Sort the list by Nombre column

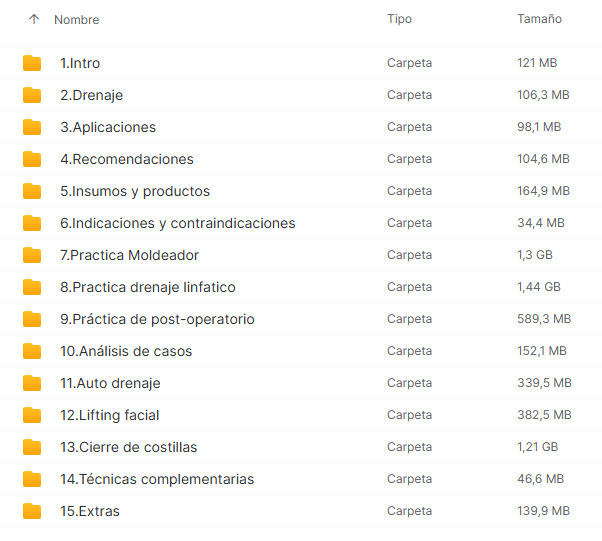pyautogui.click(x=76, y=20)
